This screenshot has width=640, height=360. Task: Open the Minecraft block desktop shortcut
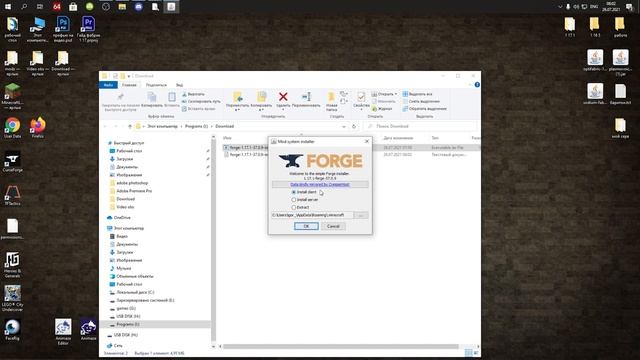tap(12, 96)
